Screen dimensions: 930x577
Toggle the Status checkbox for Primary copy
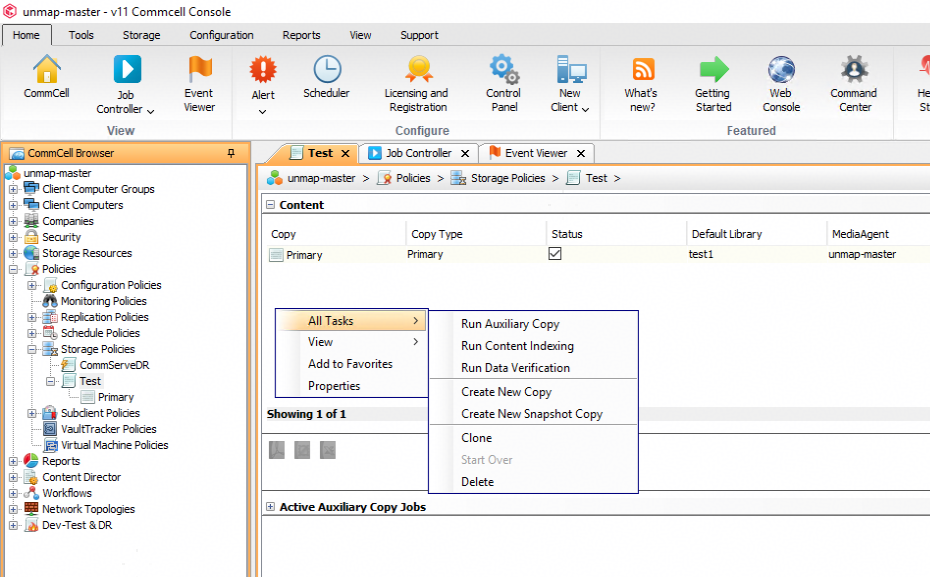(555, 254)
